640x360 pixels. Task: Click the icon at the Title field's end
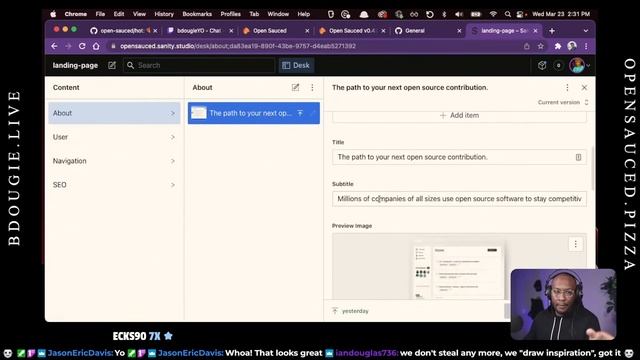578,157
